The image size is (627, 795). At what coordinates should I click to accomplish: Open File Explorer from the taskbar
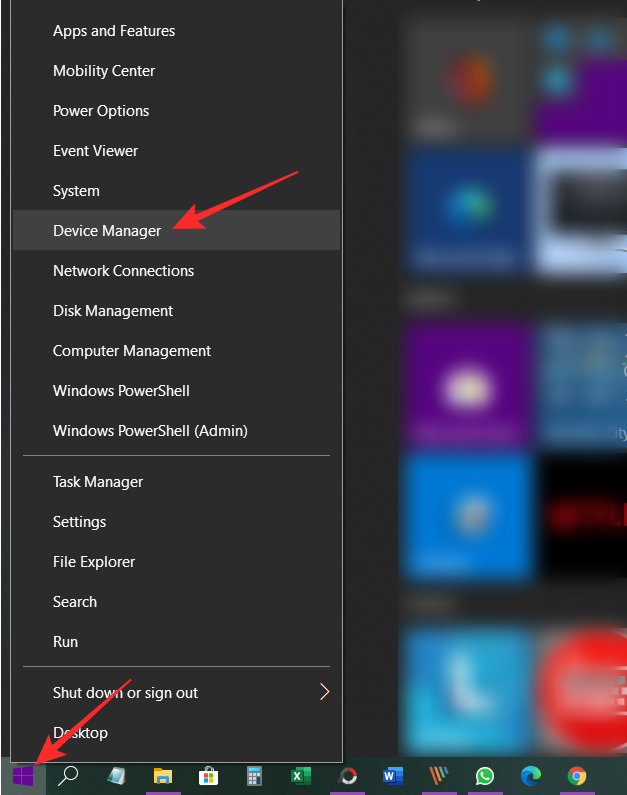point(163,776)
